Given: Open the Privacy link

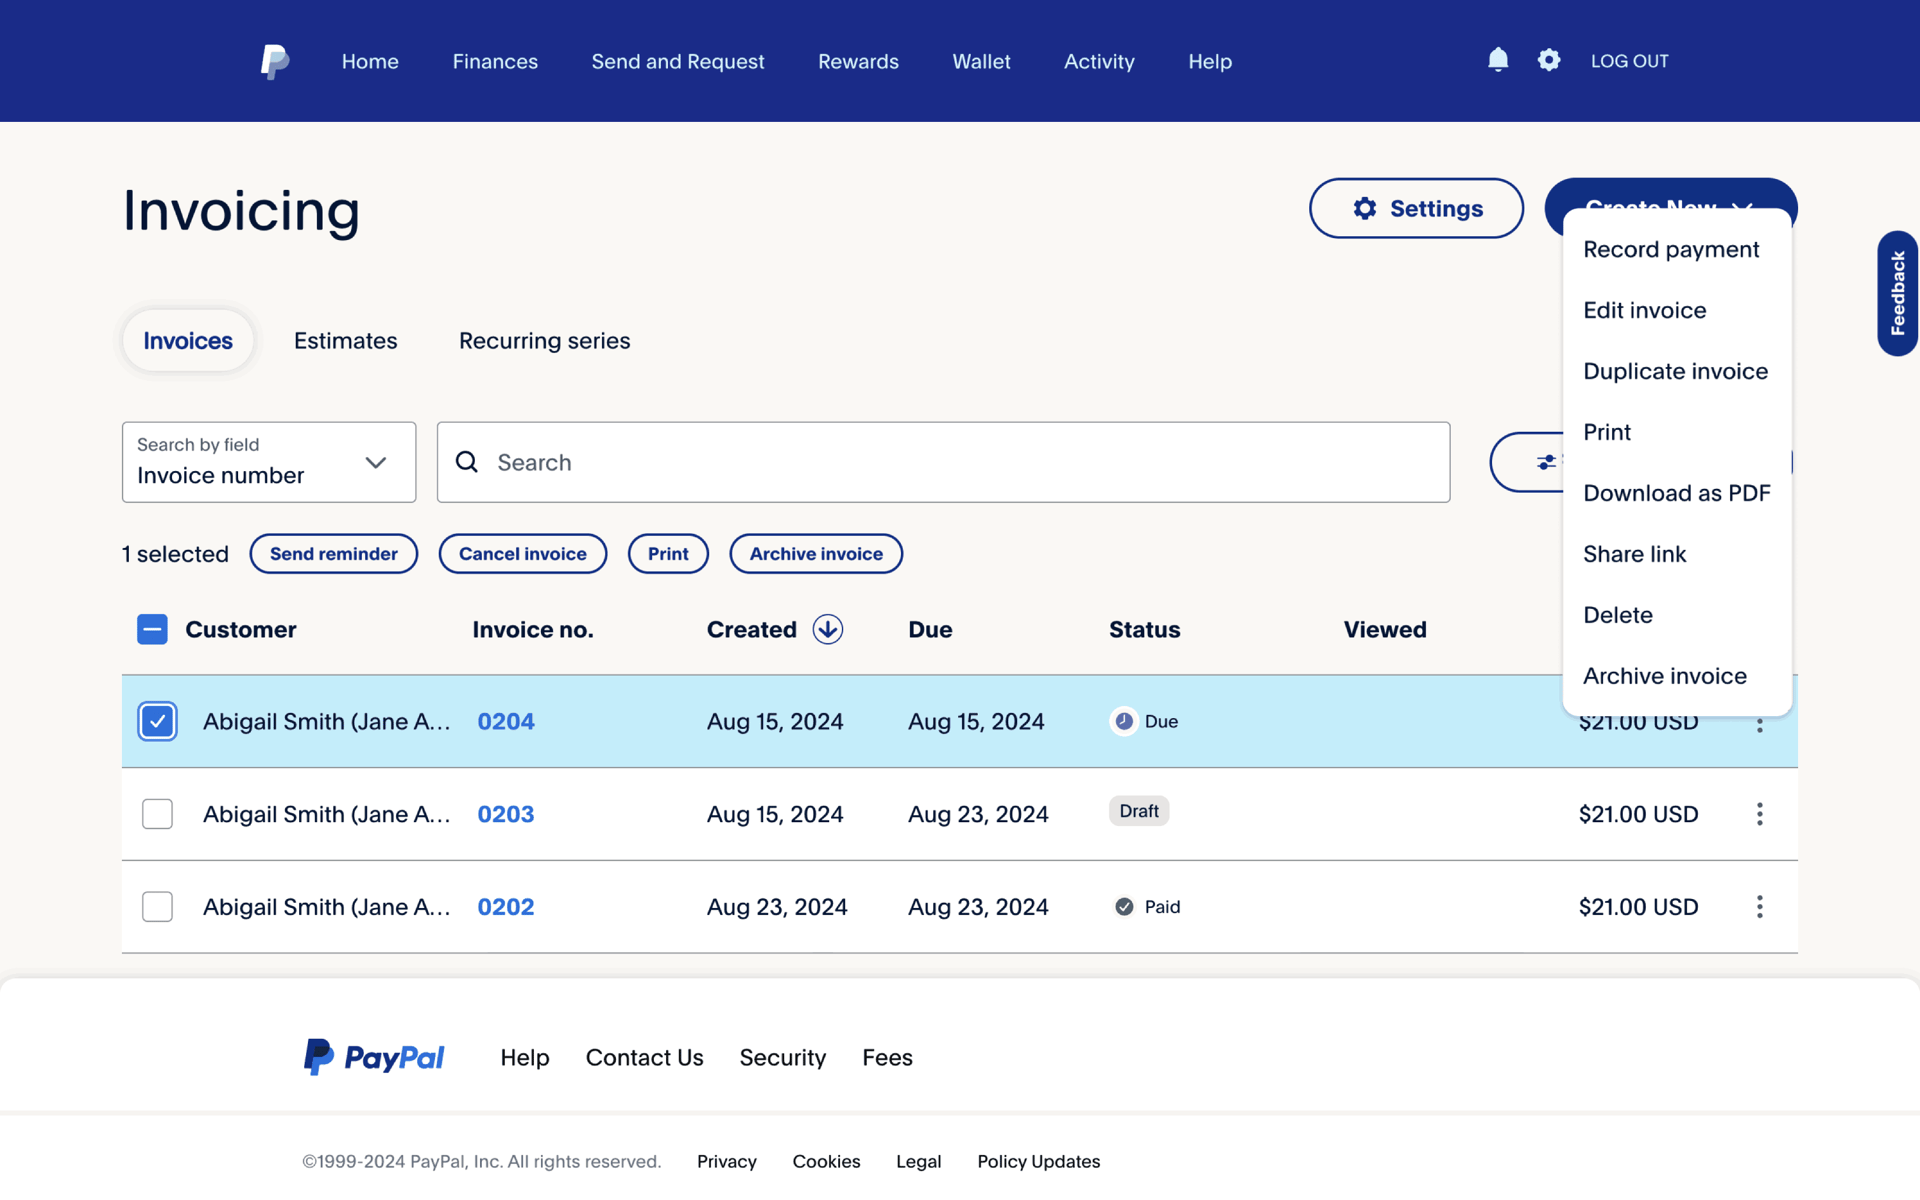Looking at the screenshot, I should pyautogui.click(x=727, y=1161).
